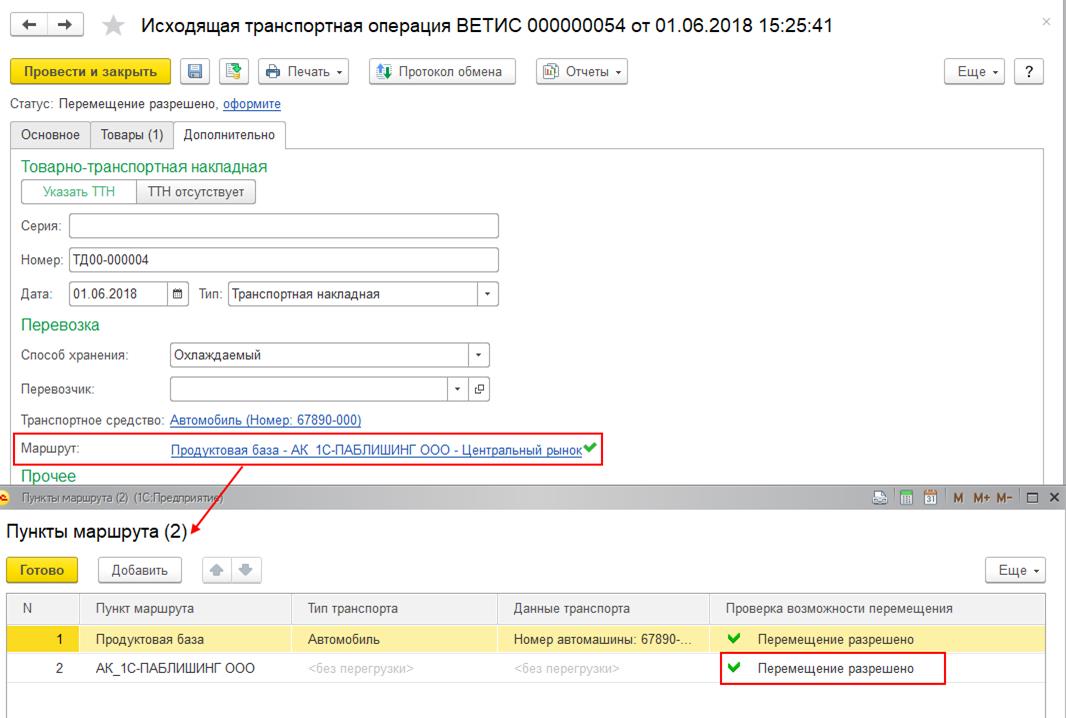The height and width of the screenshot is (718, 1066).
Task: Open the Маршрут route link
Action: [x=376, y=450]
